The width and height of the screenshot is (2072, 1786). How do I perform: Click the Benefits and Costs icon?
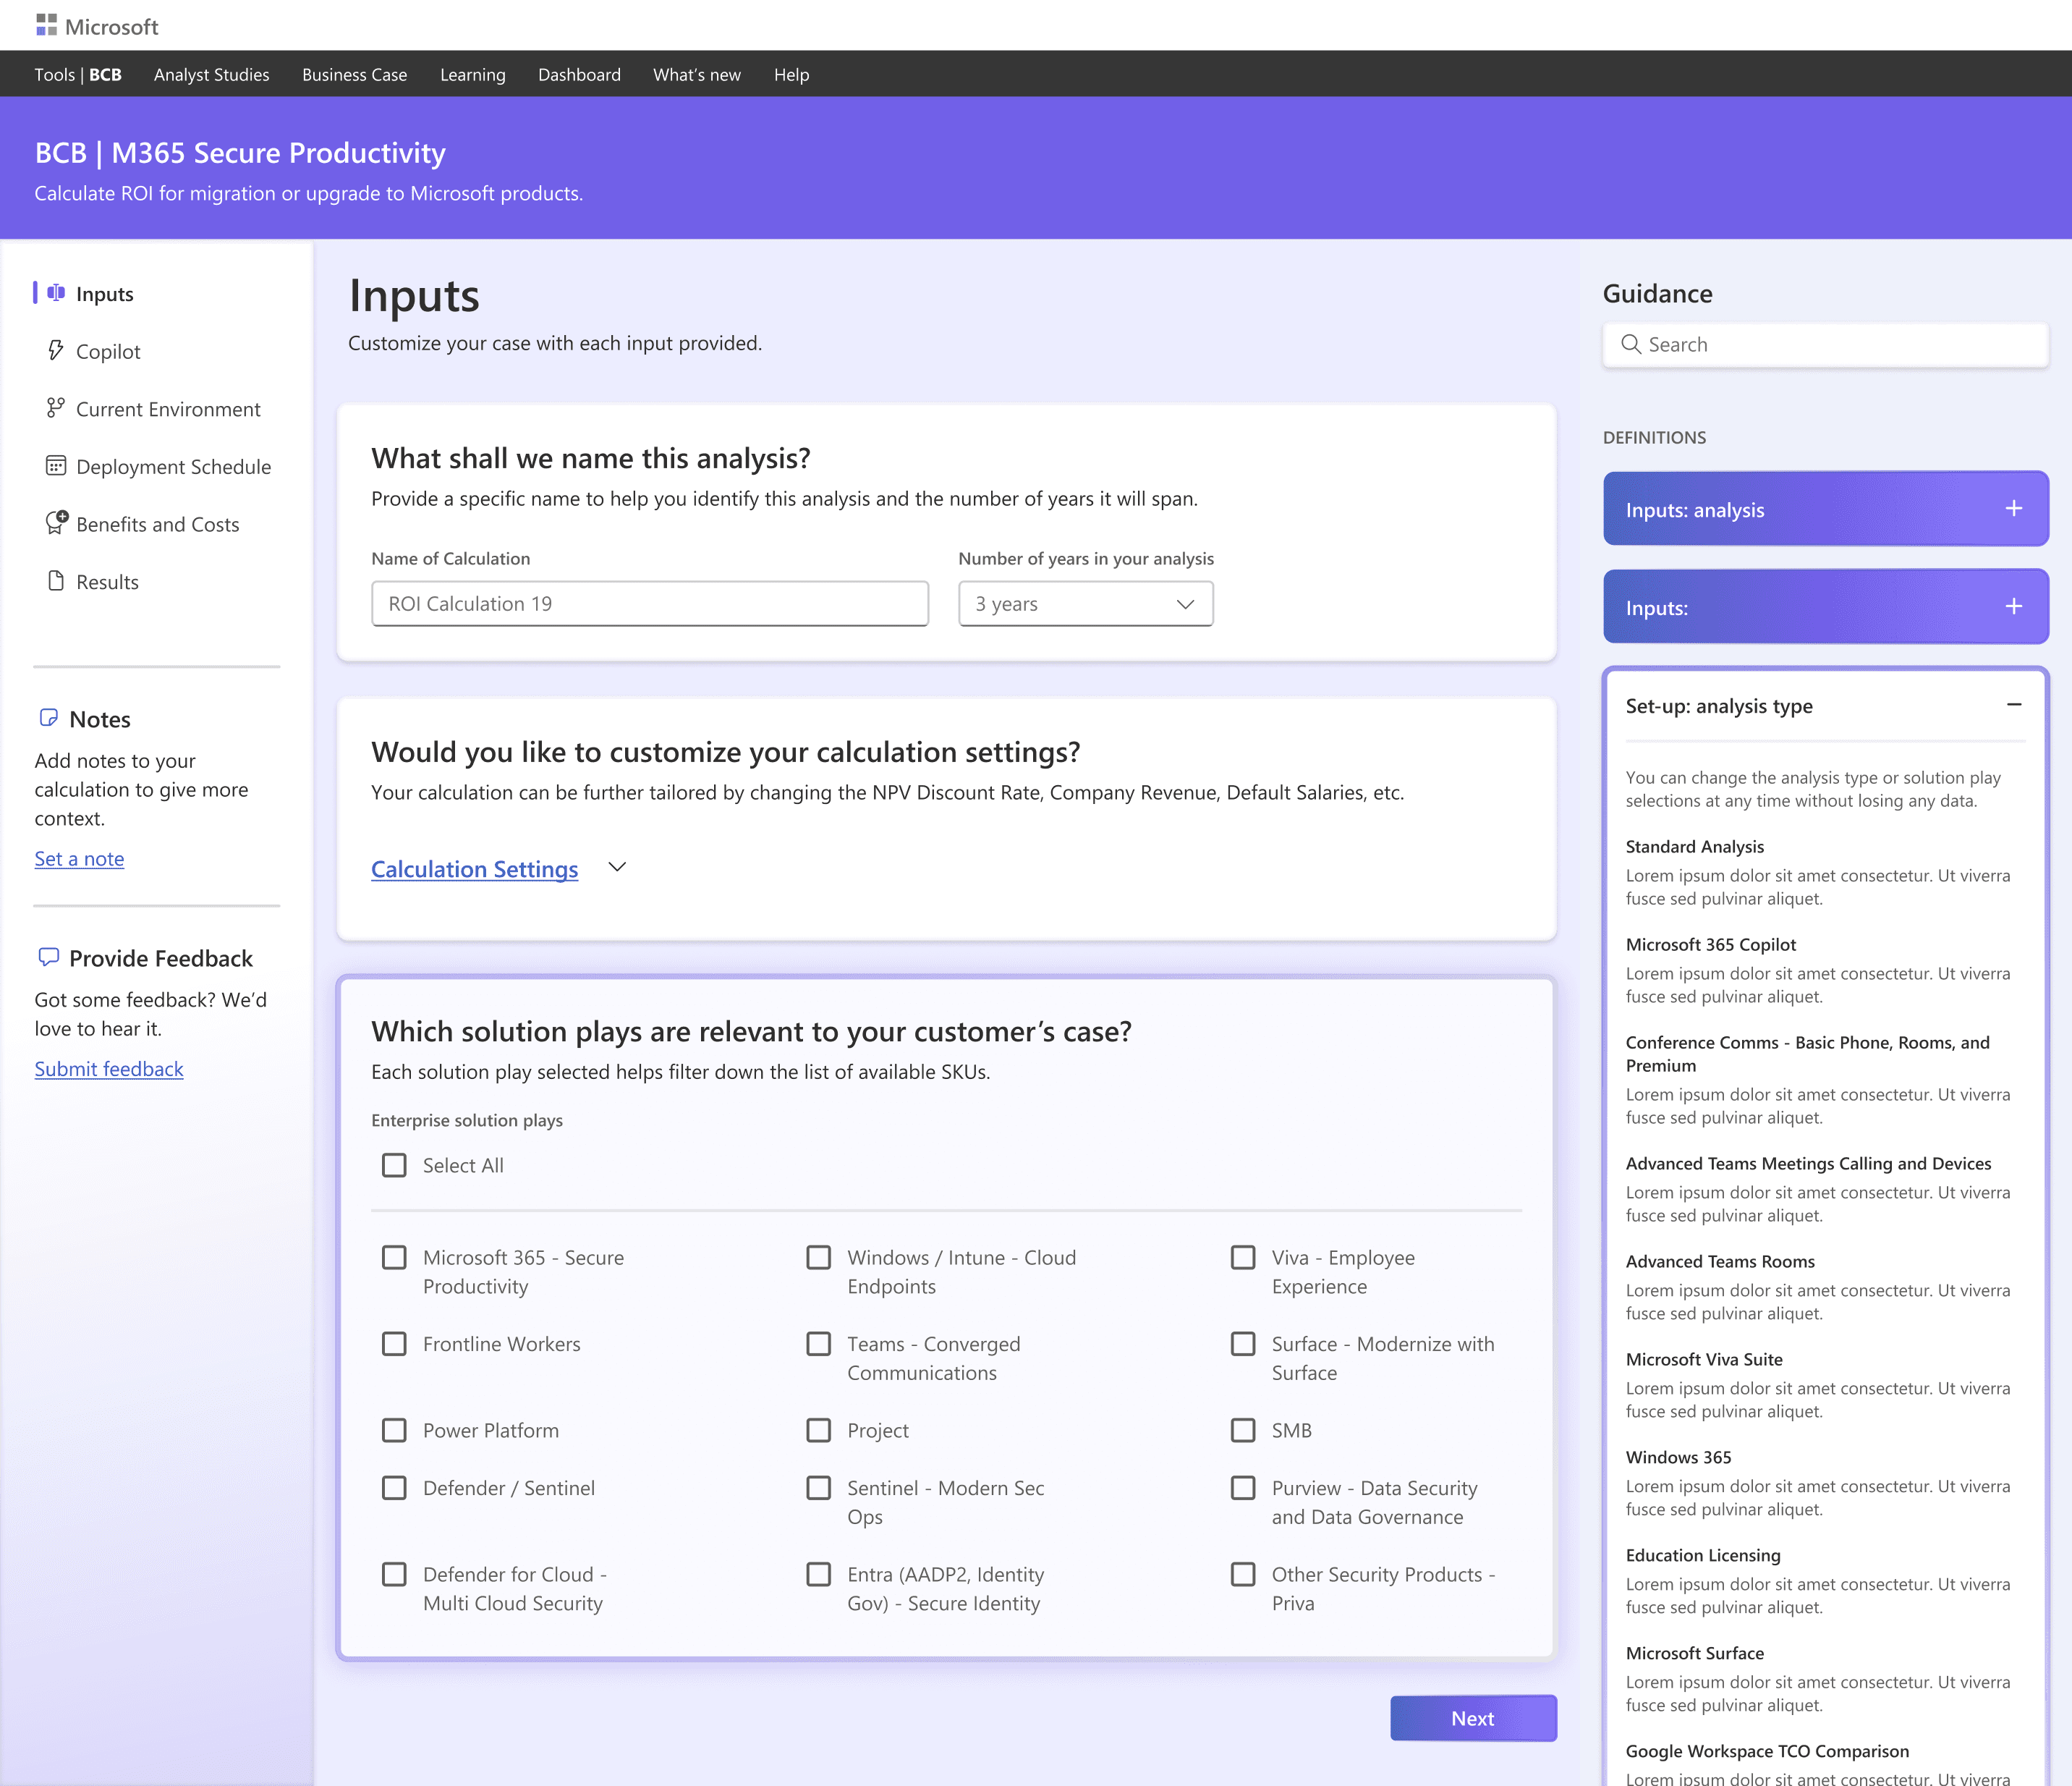[x=57, y=523]
